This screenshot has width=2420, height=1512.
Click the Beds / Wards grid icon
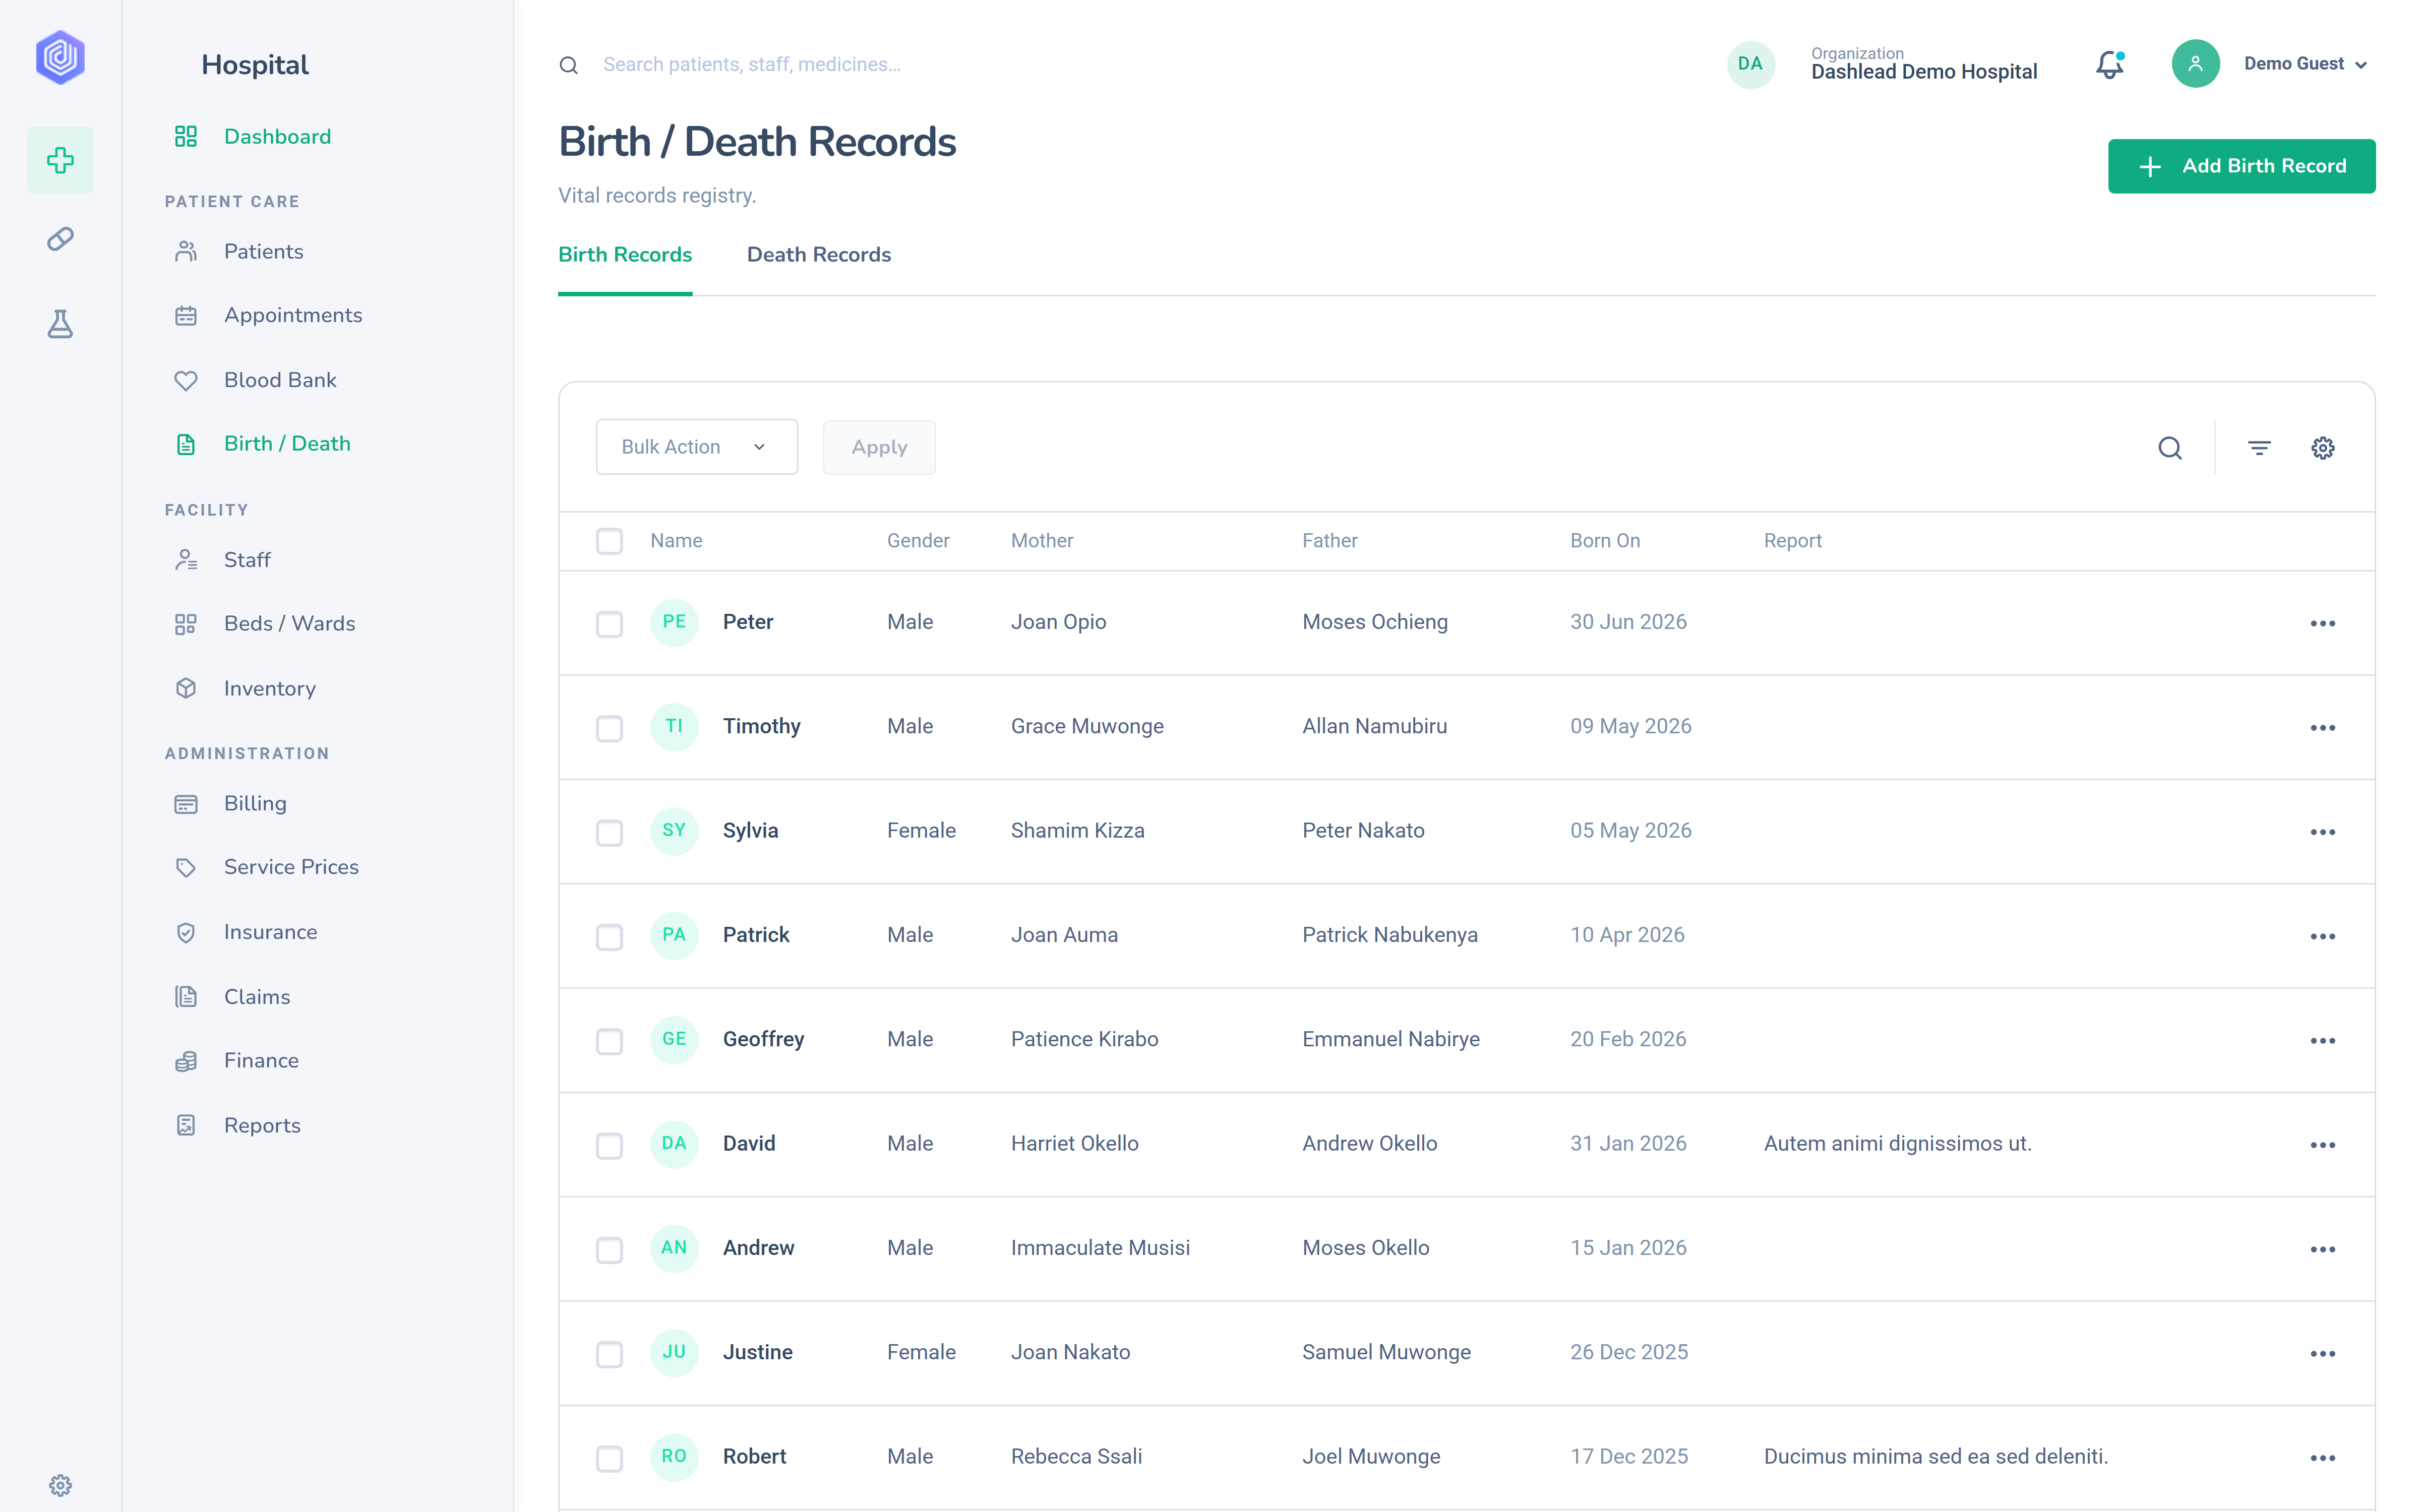[x=186, y=624]
